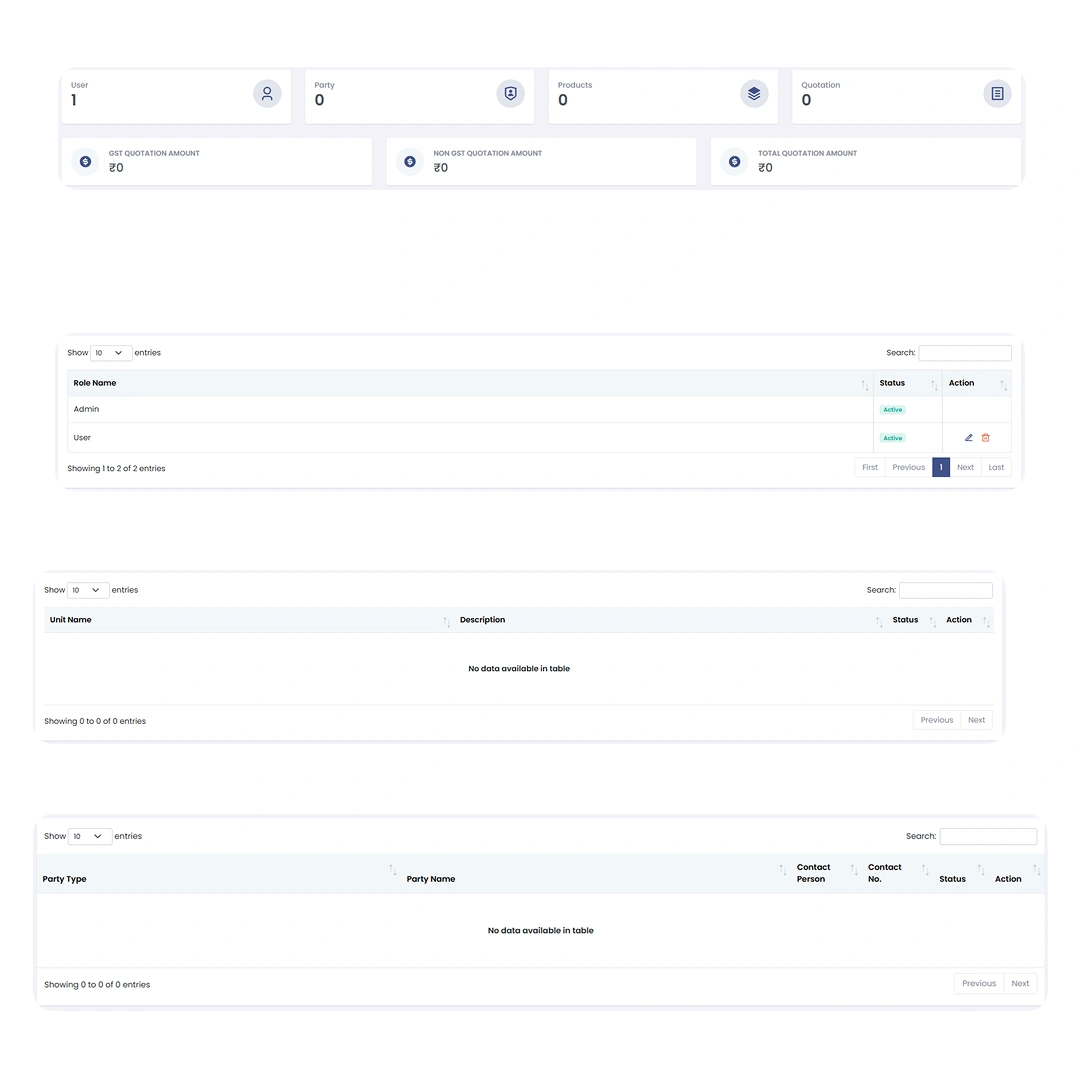This screenshot has height=1080, width=1080.
Task: Focus the units table Search field
Action: coord(946,590)
